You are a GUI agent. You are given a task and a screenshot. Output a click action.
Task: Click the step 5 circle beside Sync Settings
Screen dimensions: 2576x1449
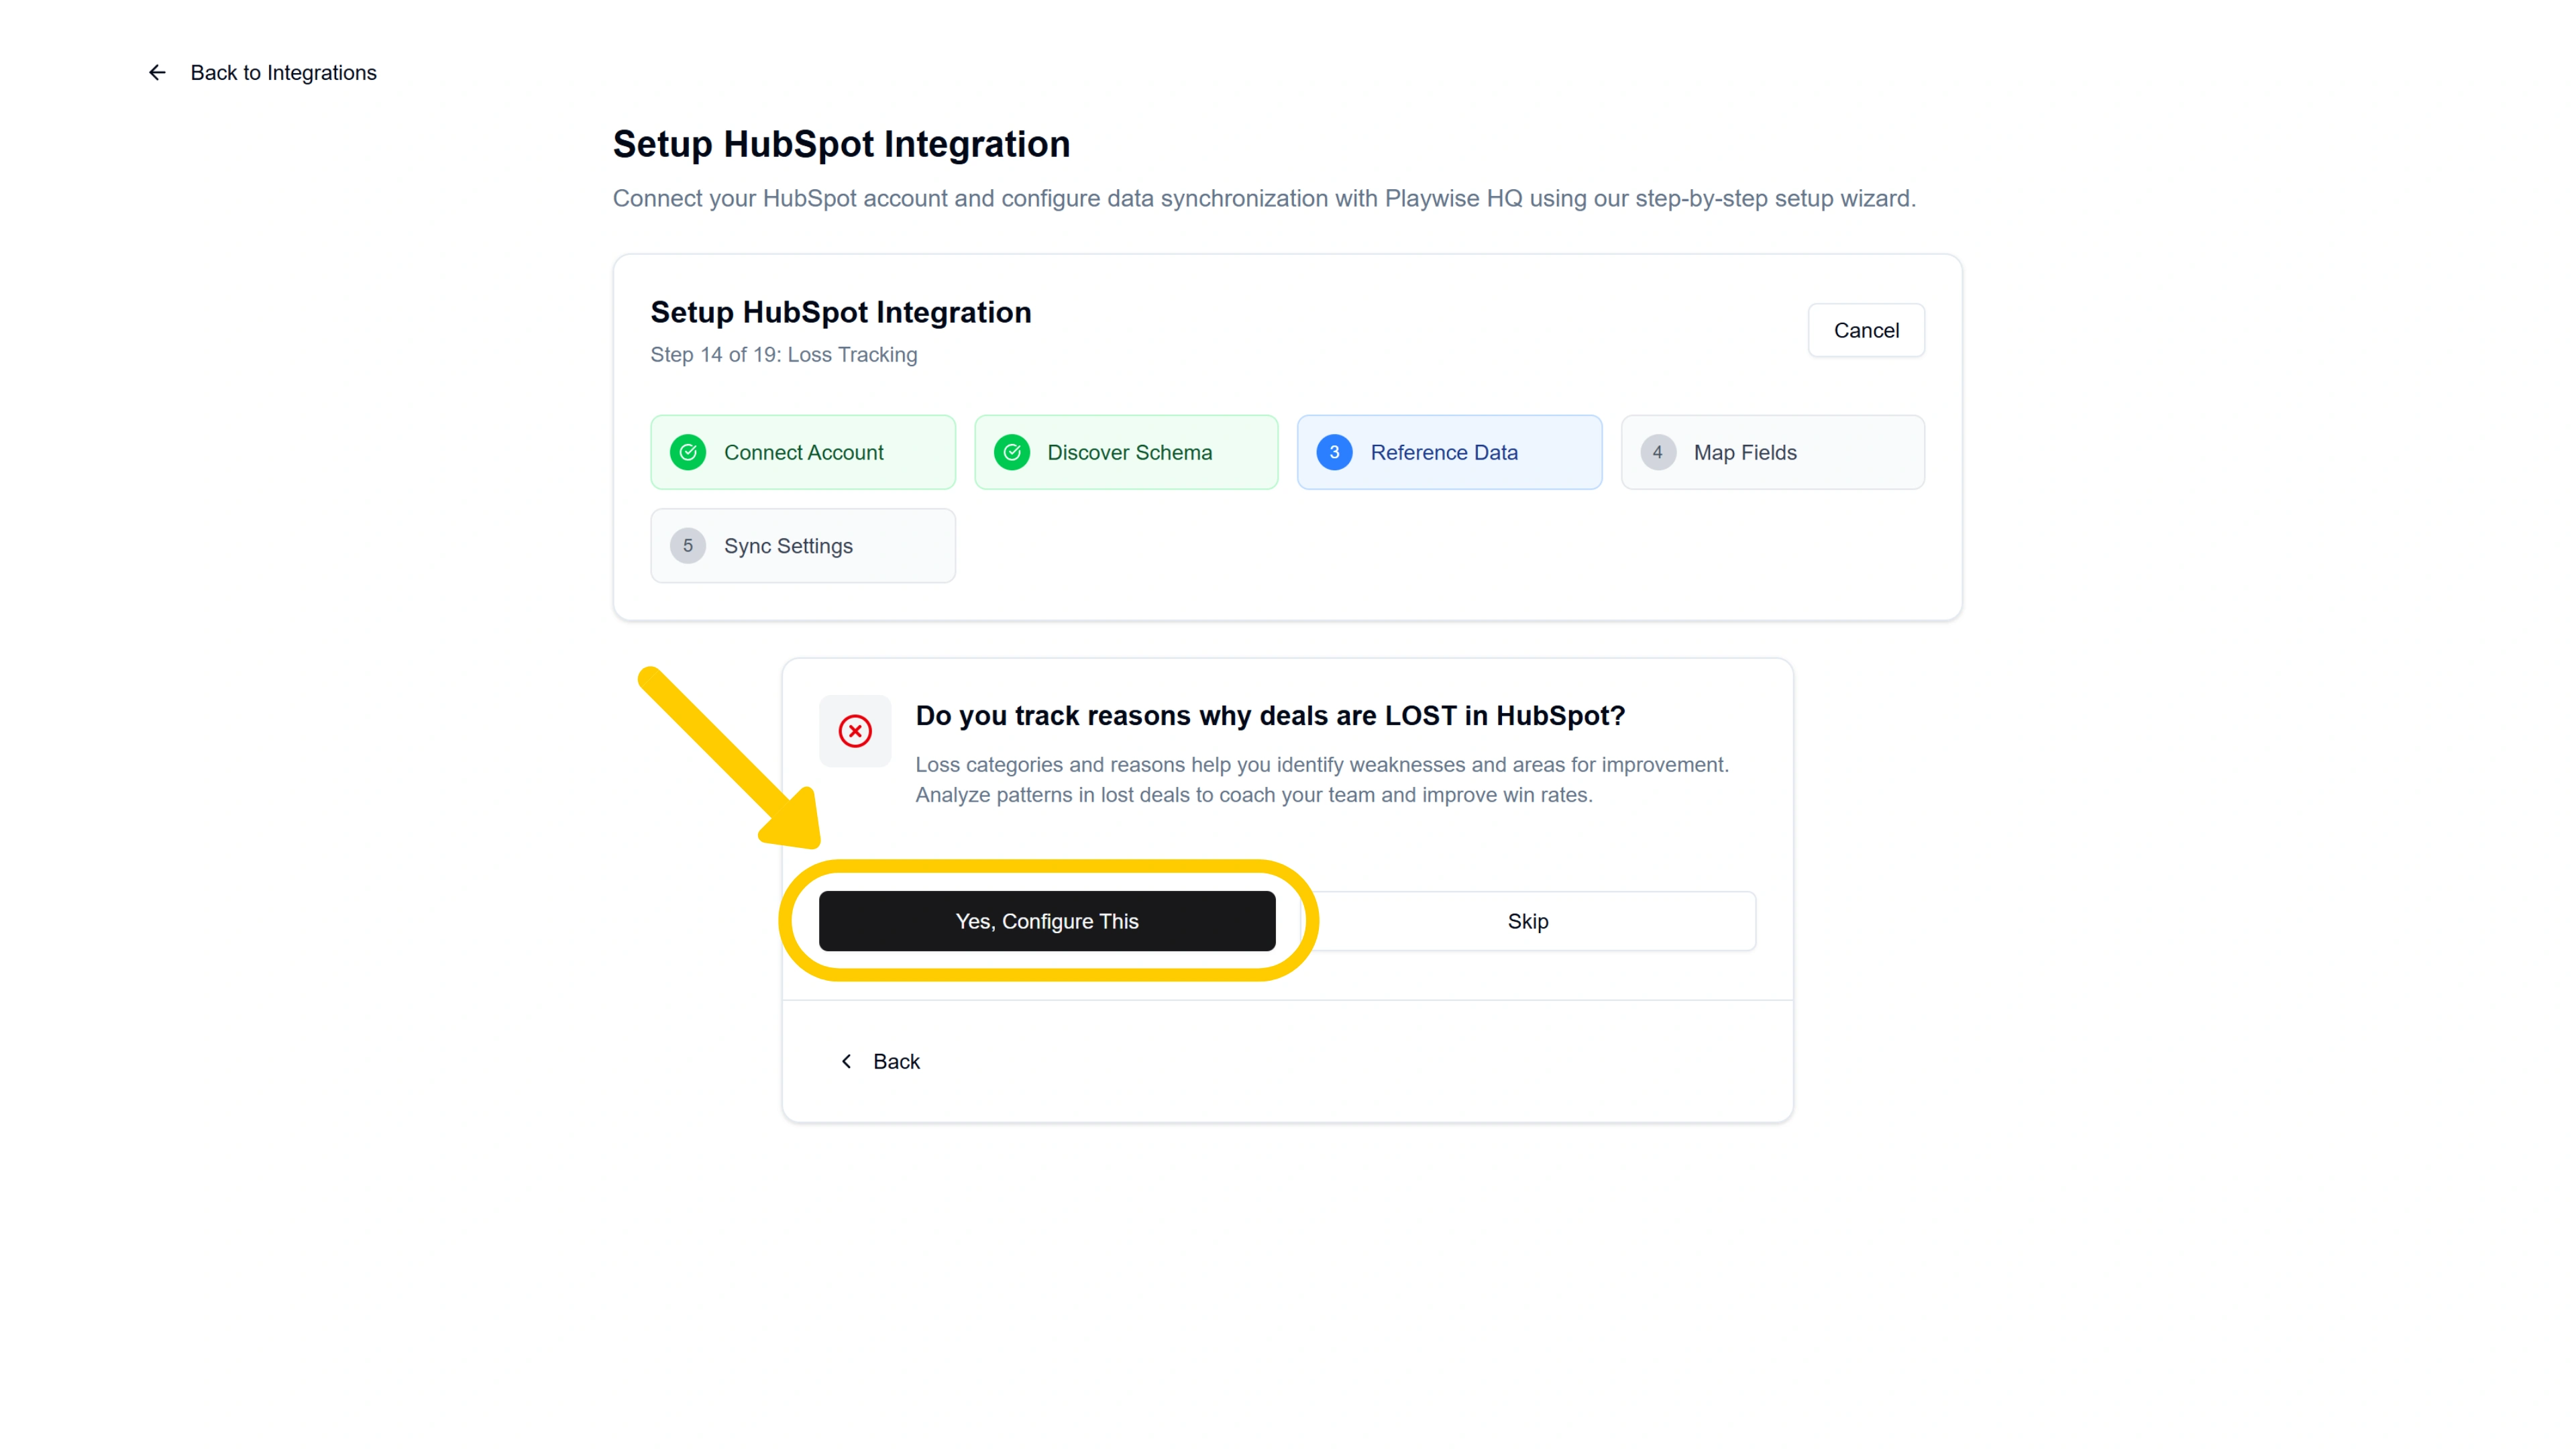pyautogui.click(x=688, y=545)
